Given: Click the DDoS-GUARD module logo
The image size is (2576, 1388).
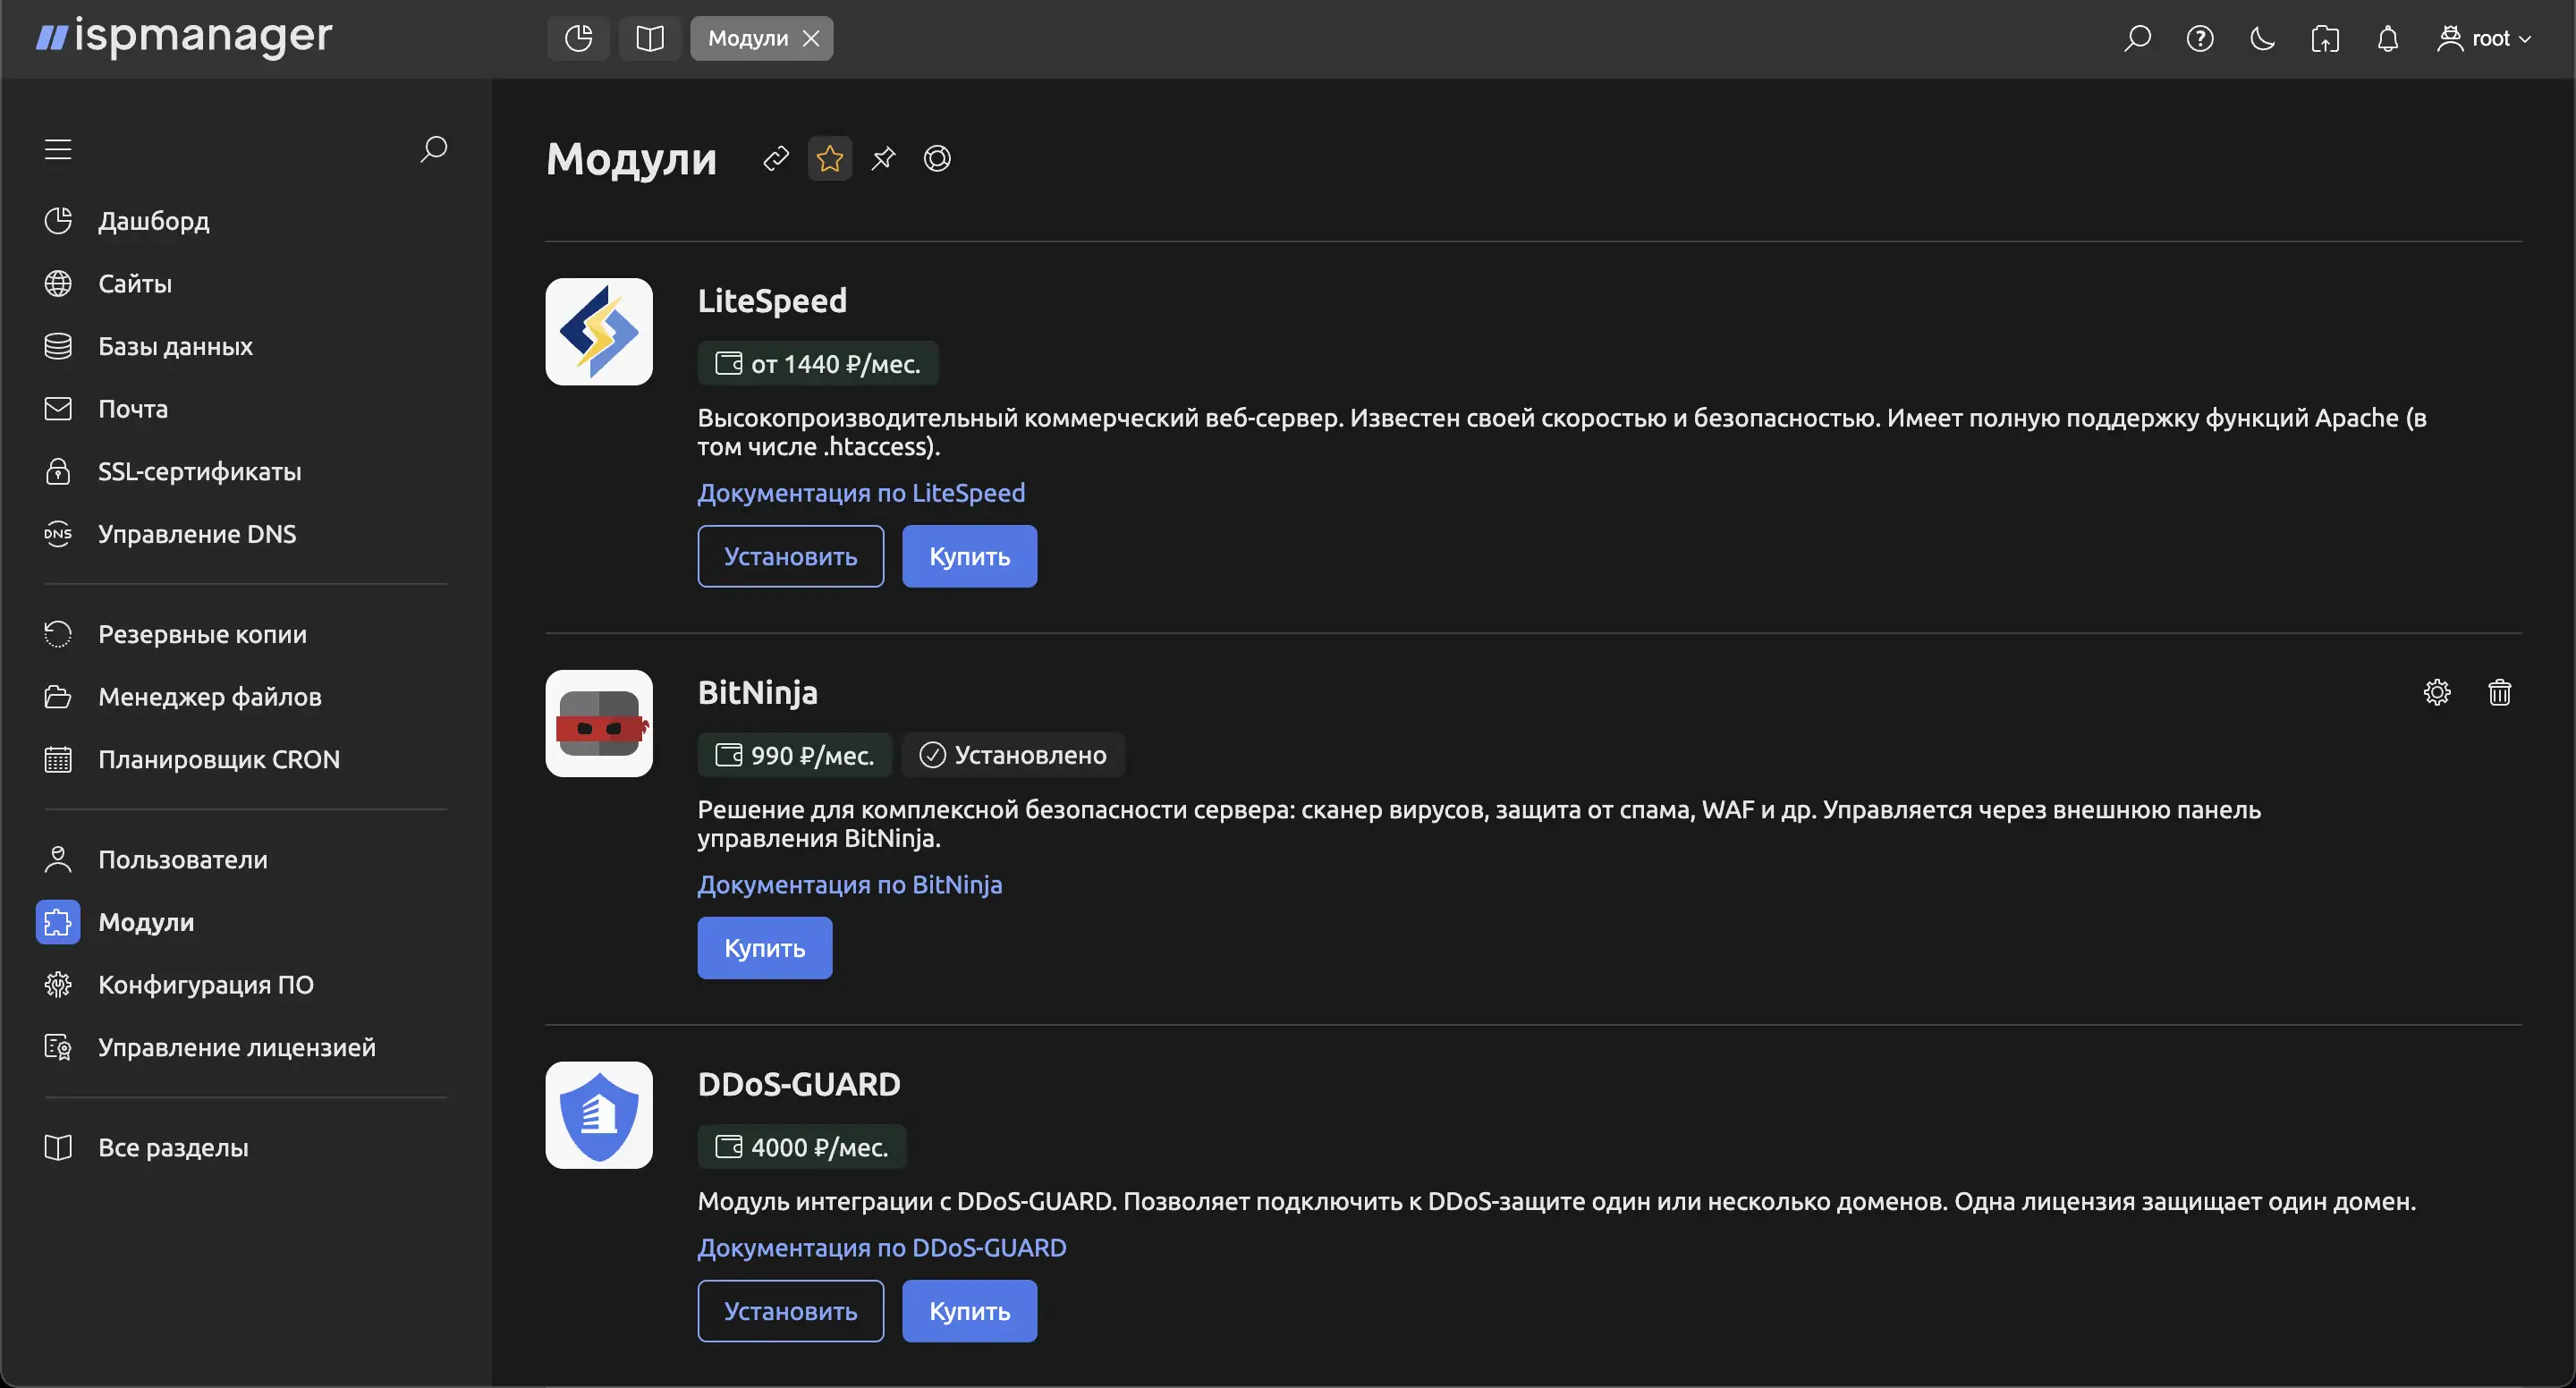Looking at the screenshot, I should [599, 1114].
